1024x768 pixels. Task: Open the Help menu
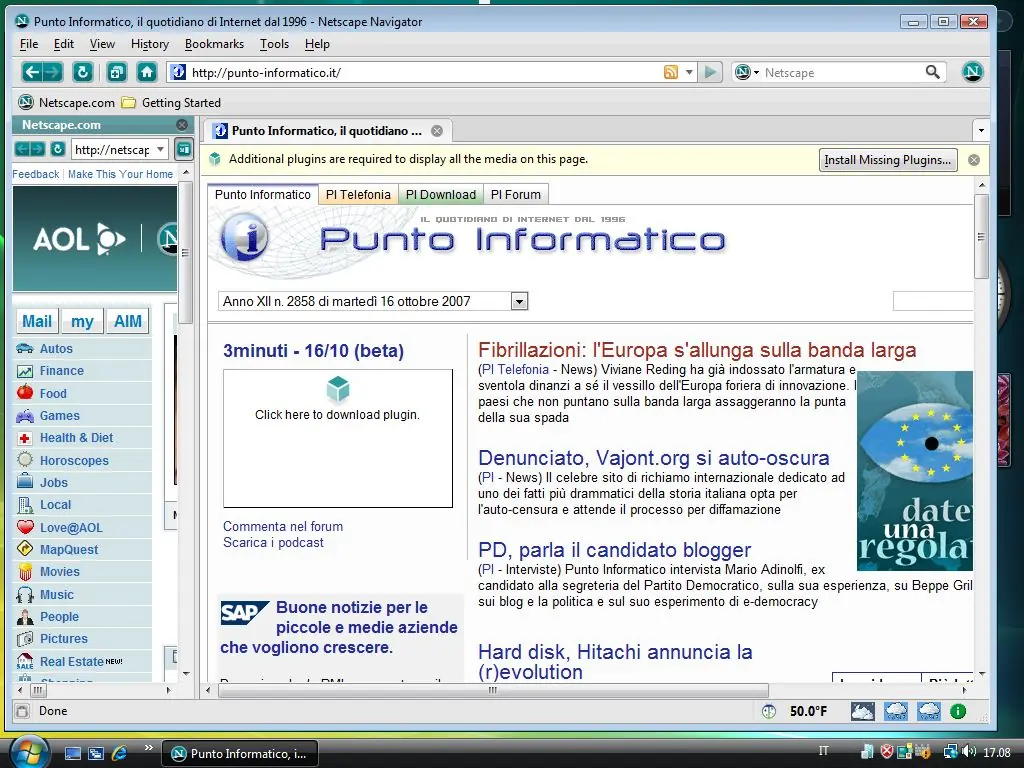(317, 44)
